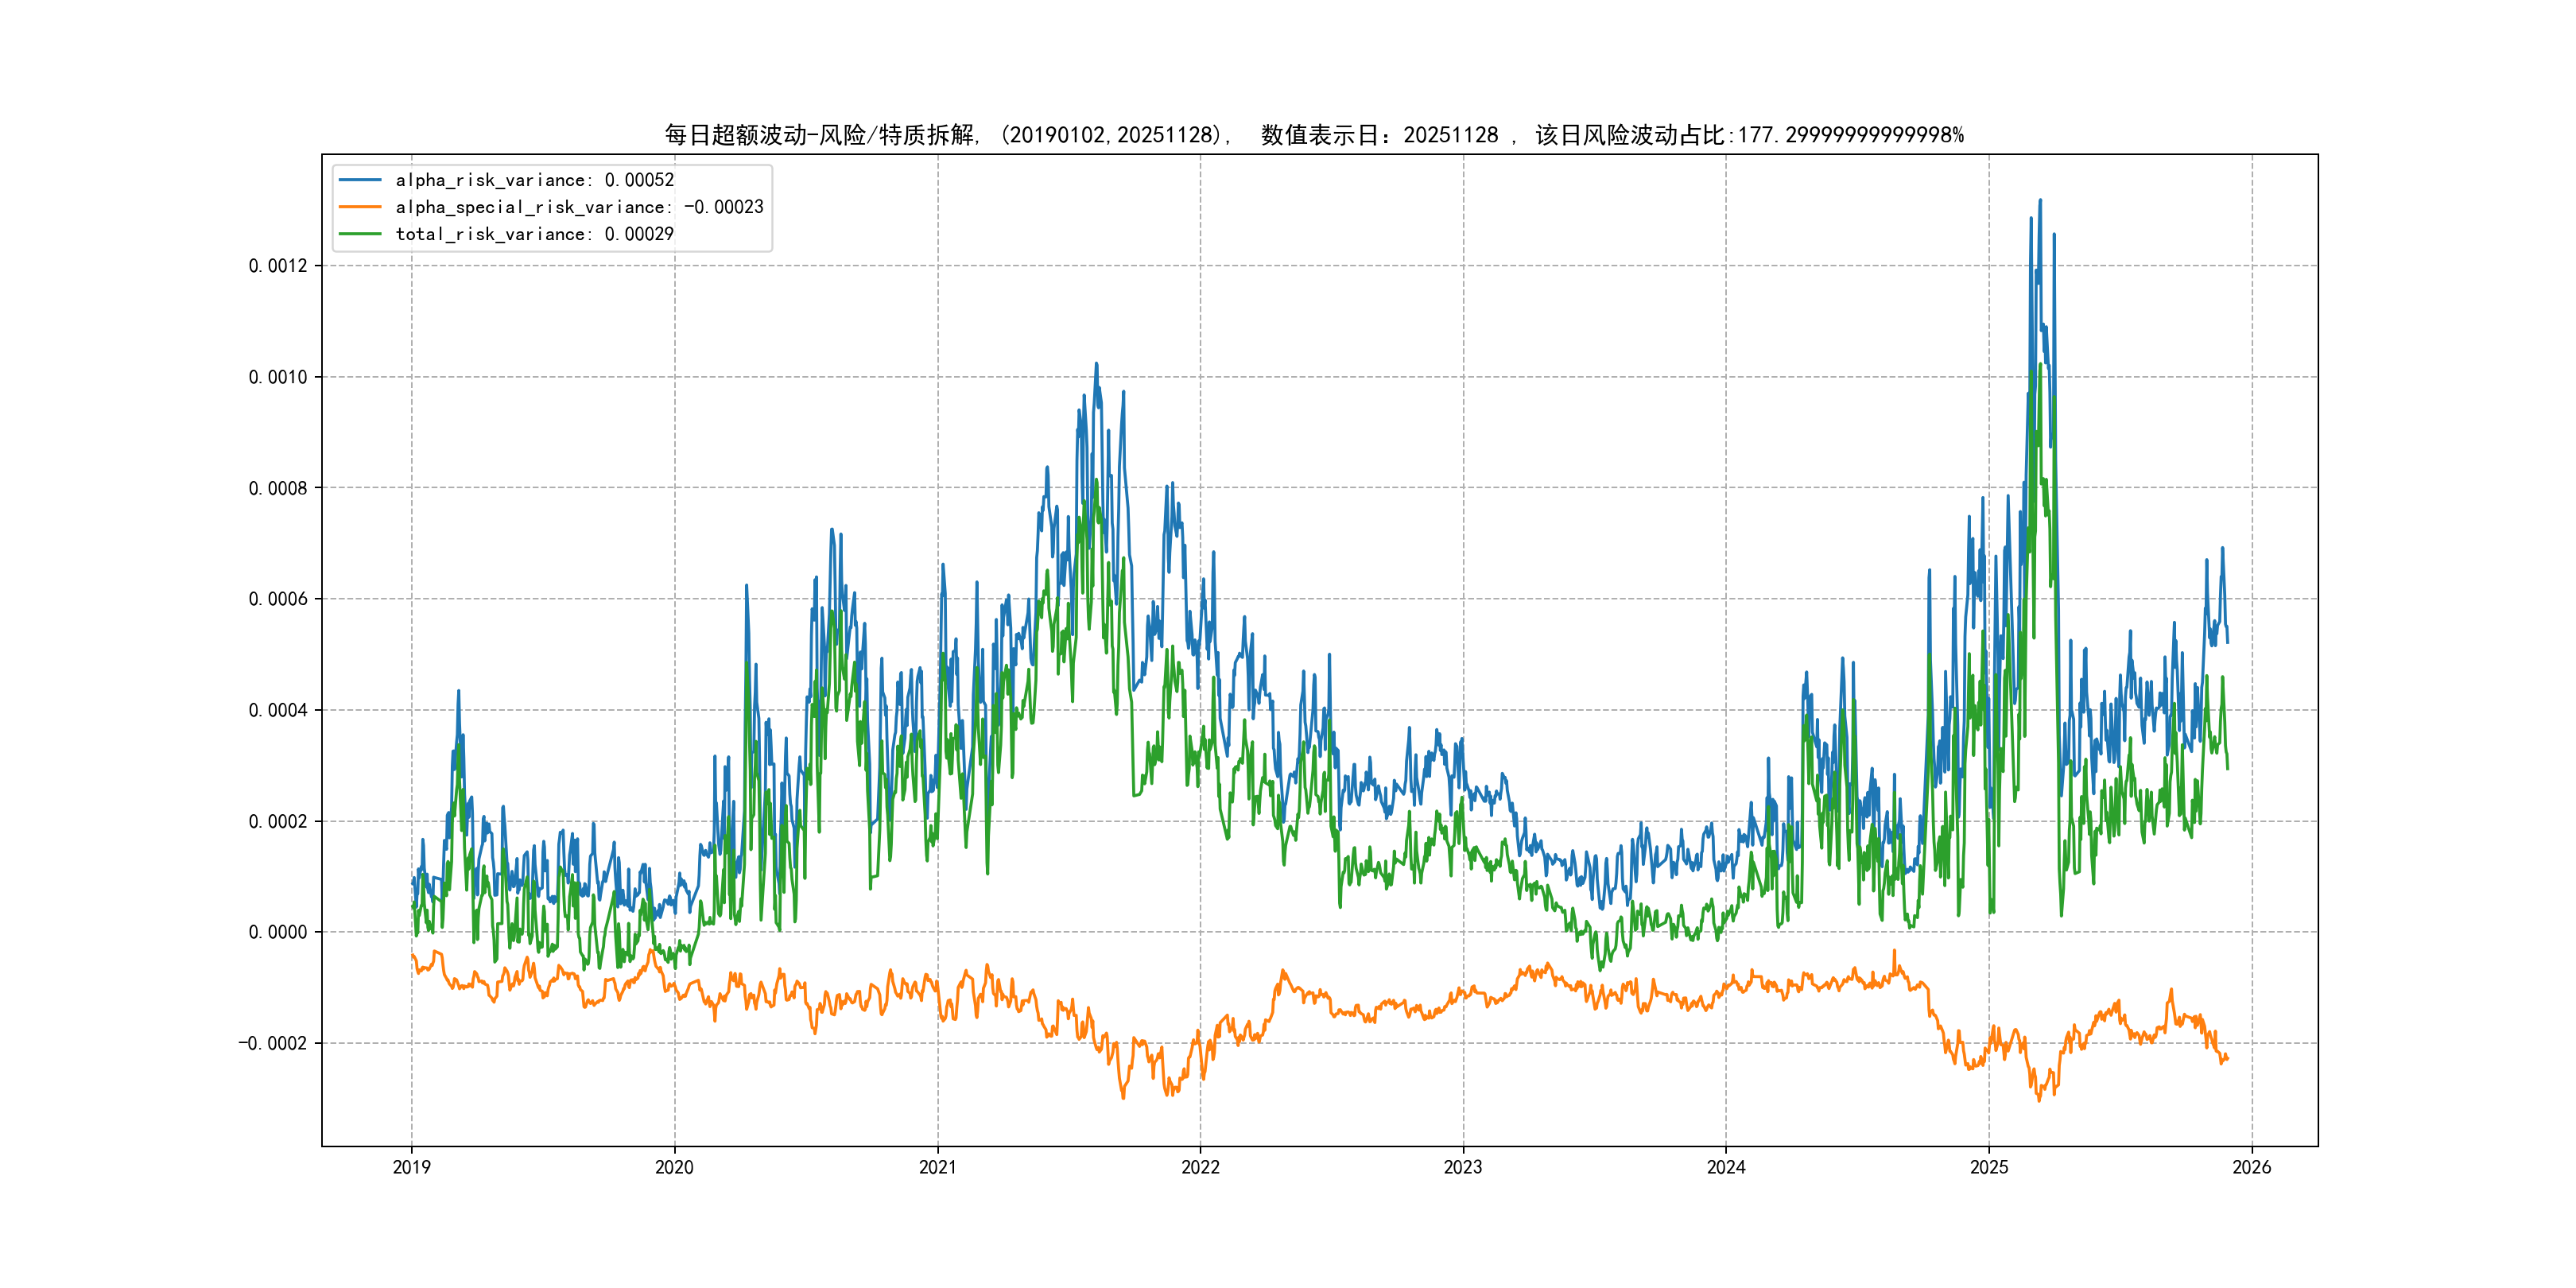2576x1288 pixels.
Task: Click the 2026 x-axis tick label
Action: pos(2252,1167)
